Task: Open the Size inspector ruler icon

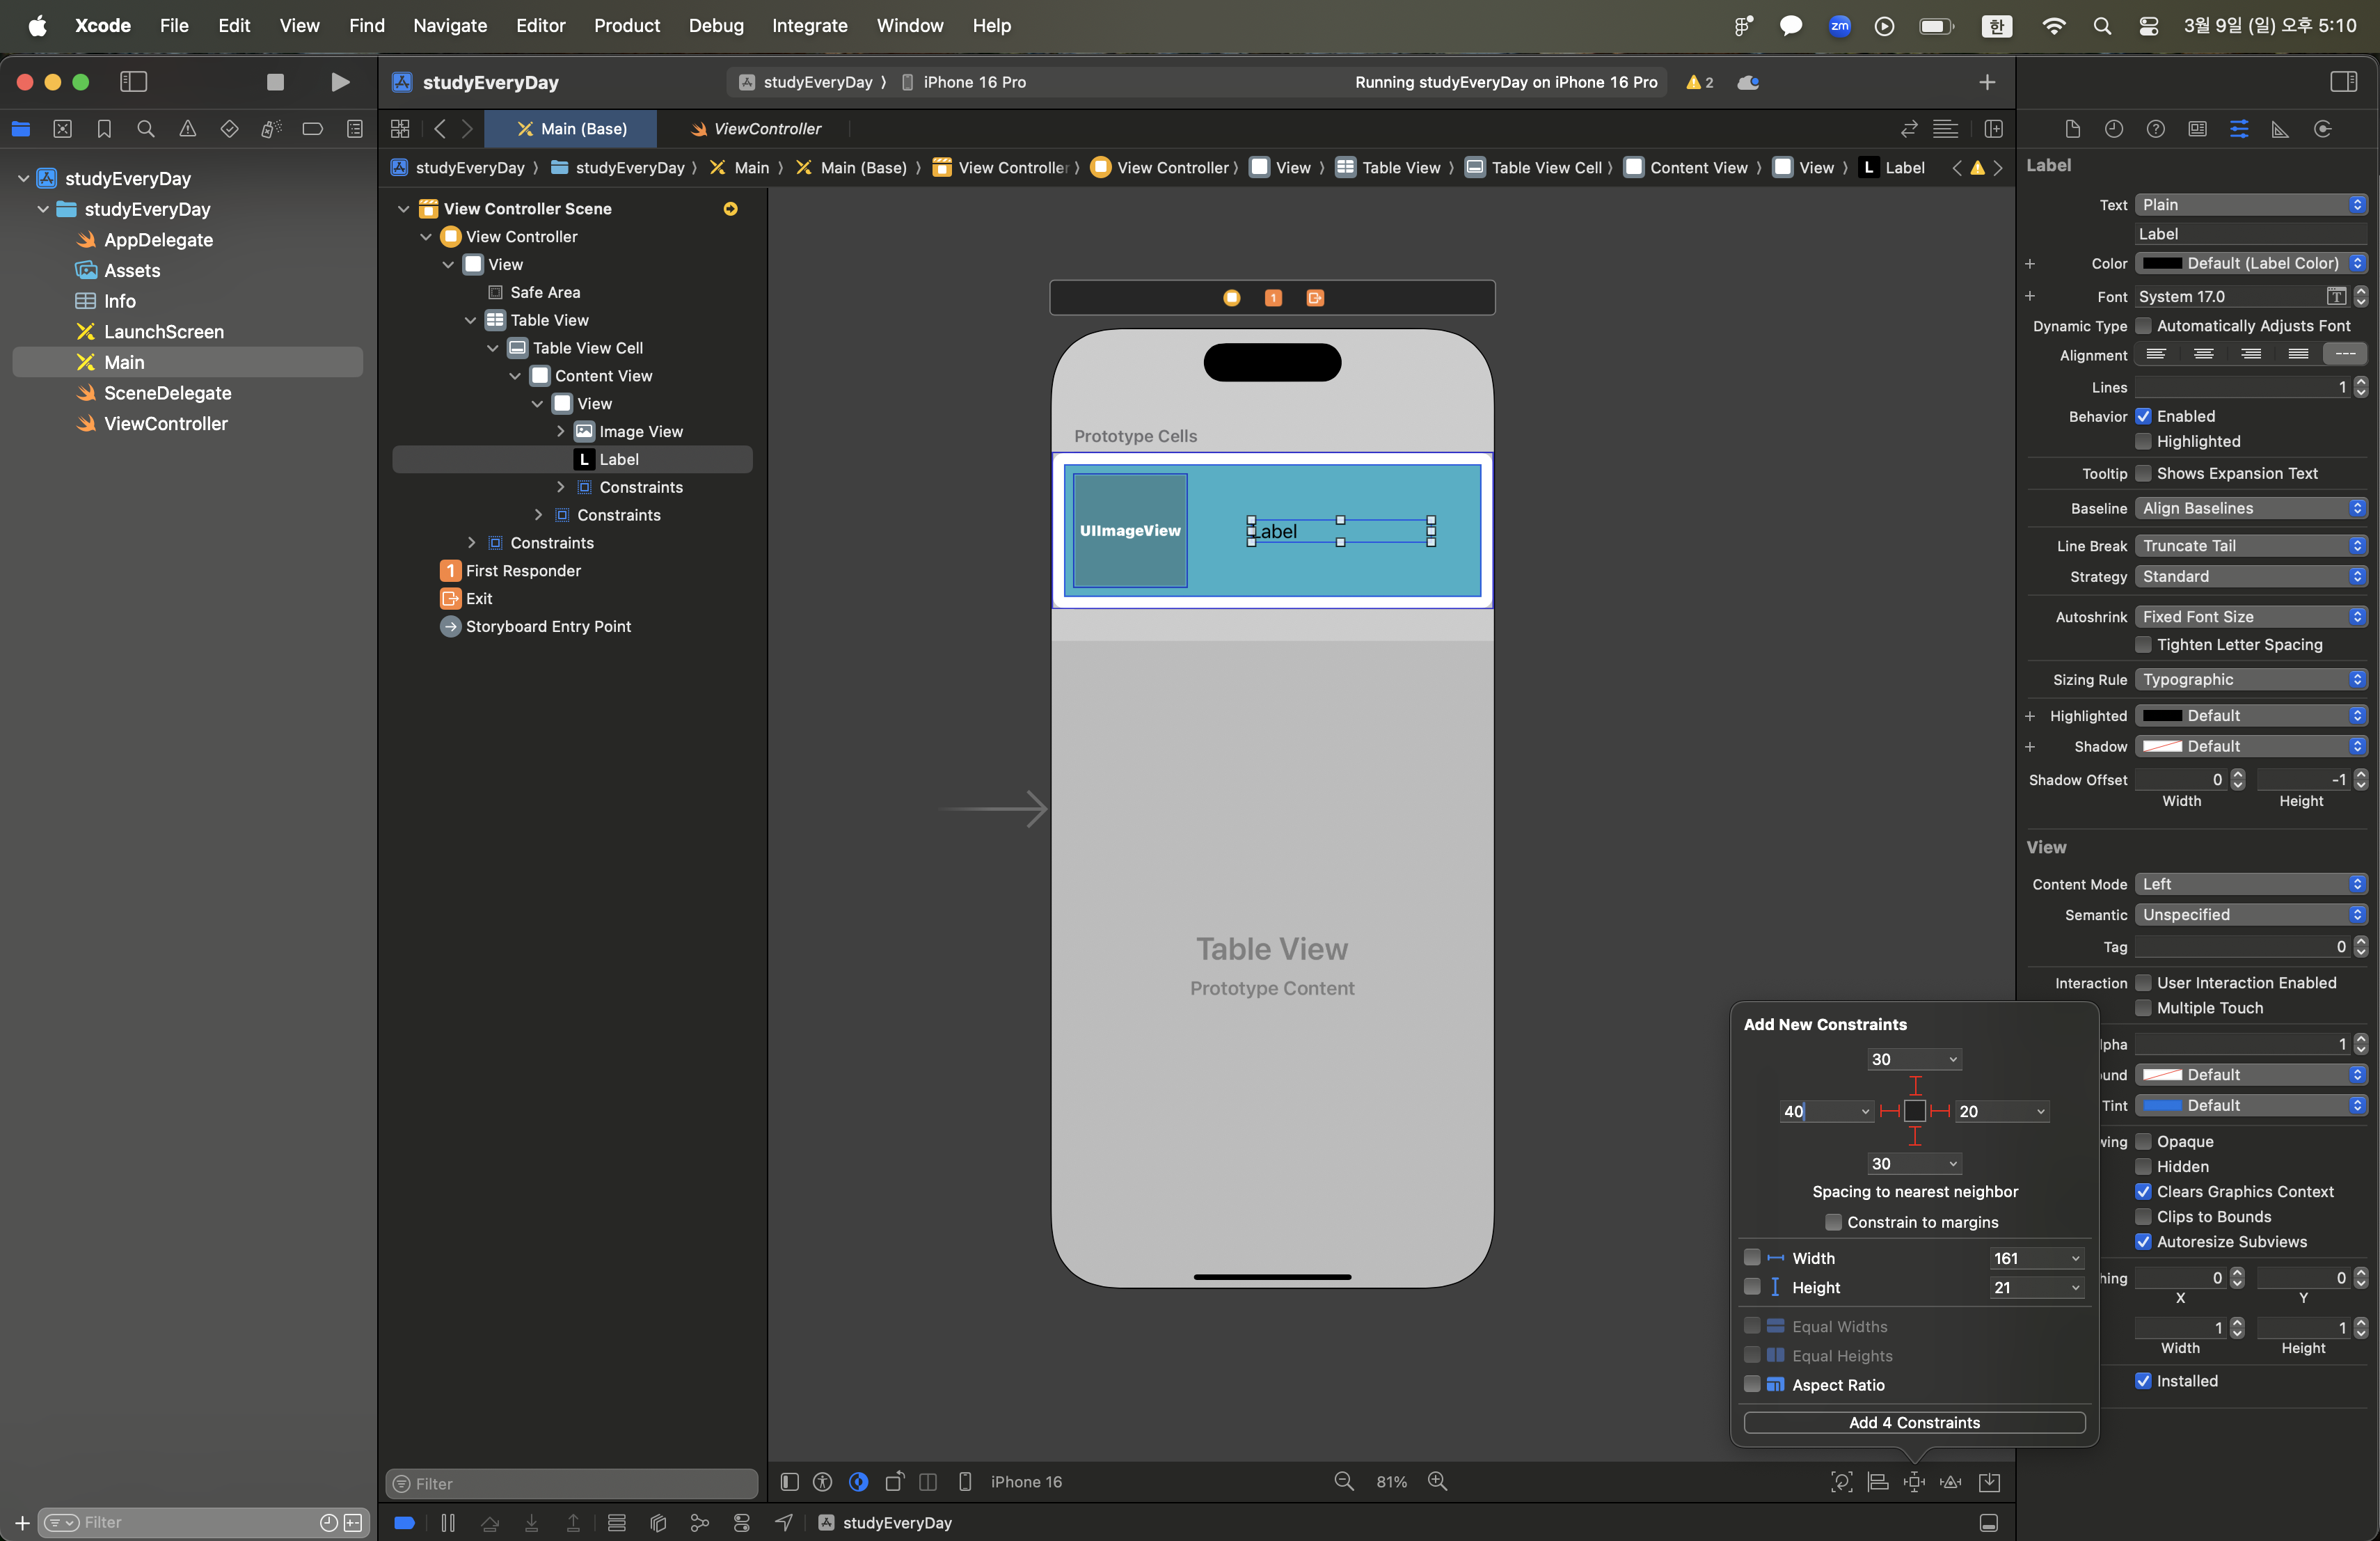Action: (x=2280, y=129)
